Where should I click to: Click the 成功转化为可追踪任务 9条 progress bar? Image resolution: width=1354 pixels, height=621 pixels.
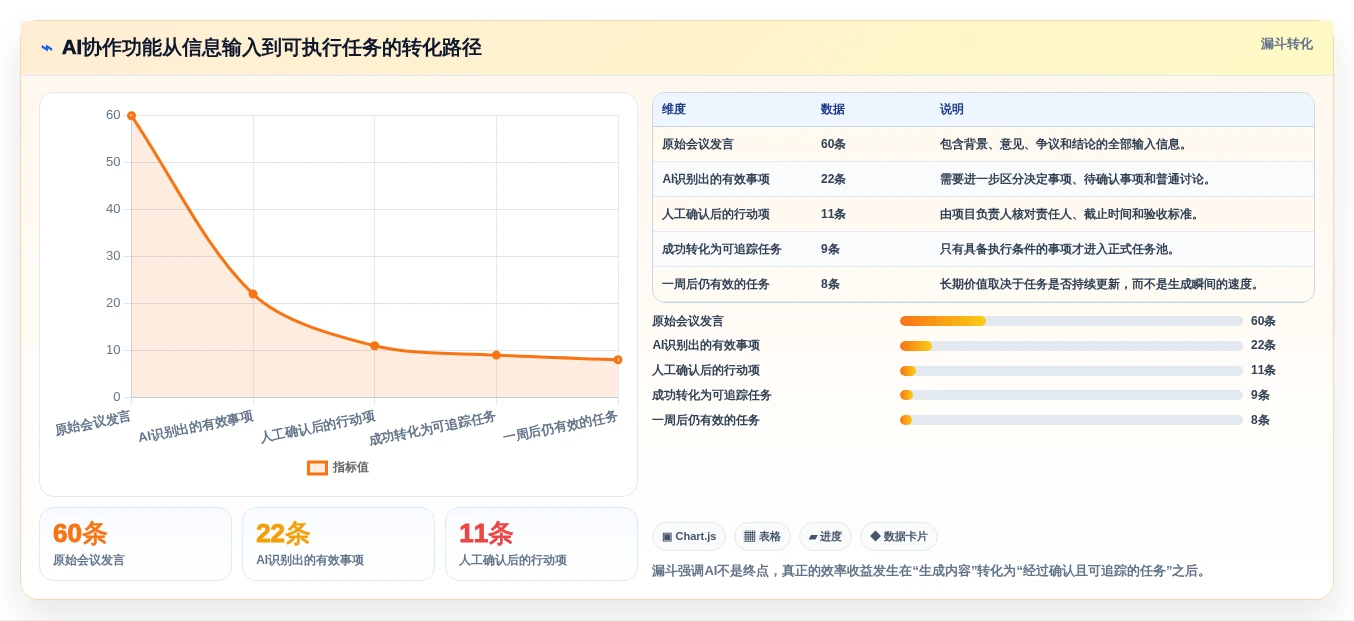pos(1071,395)
